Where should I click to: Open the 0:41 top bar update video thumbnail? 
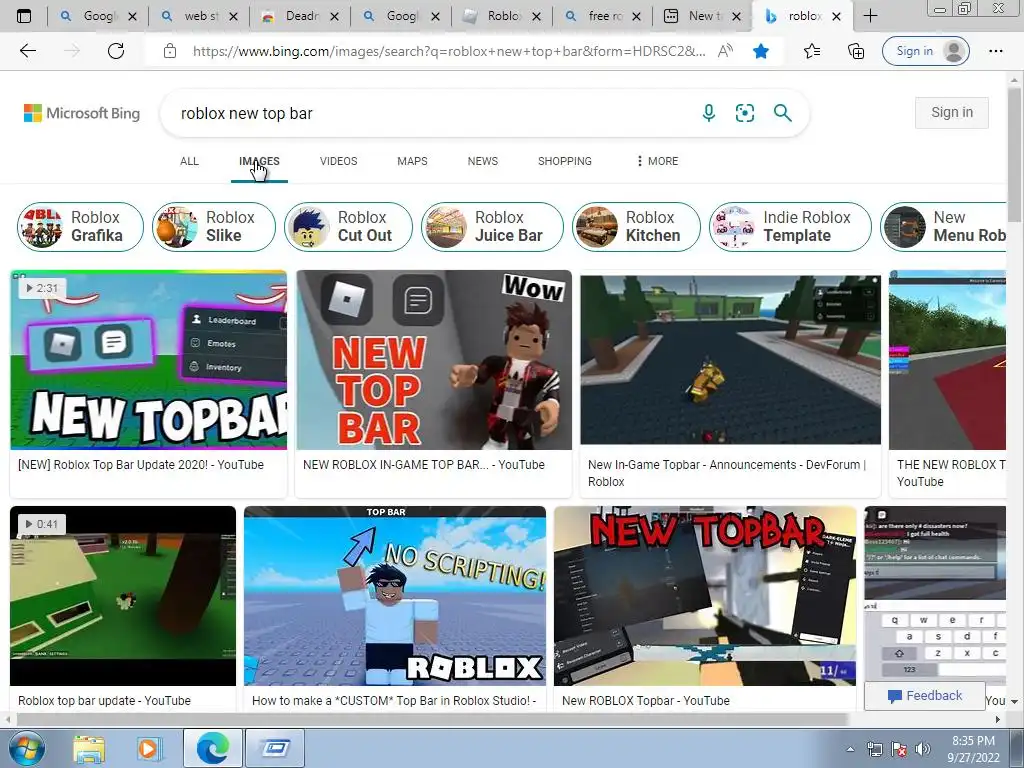click(123, 596)
